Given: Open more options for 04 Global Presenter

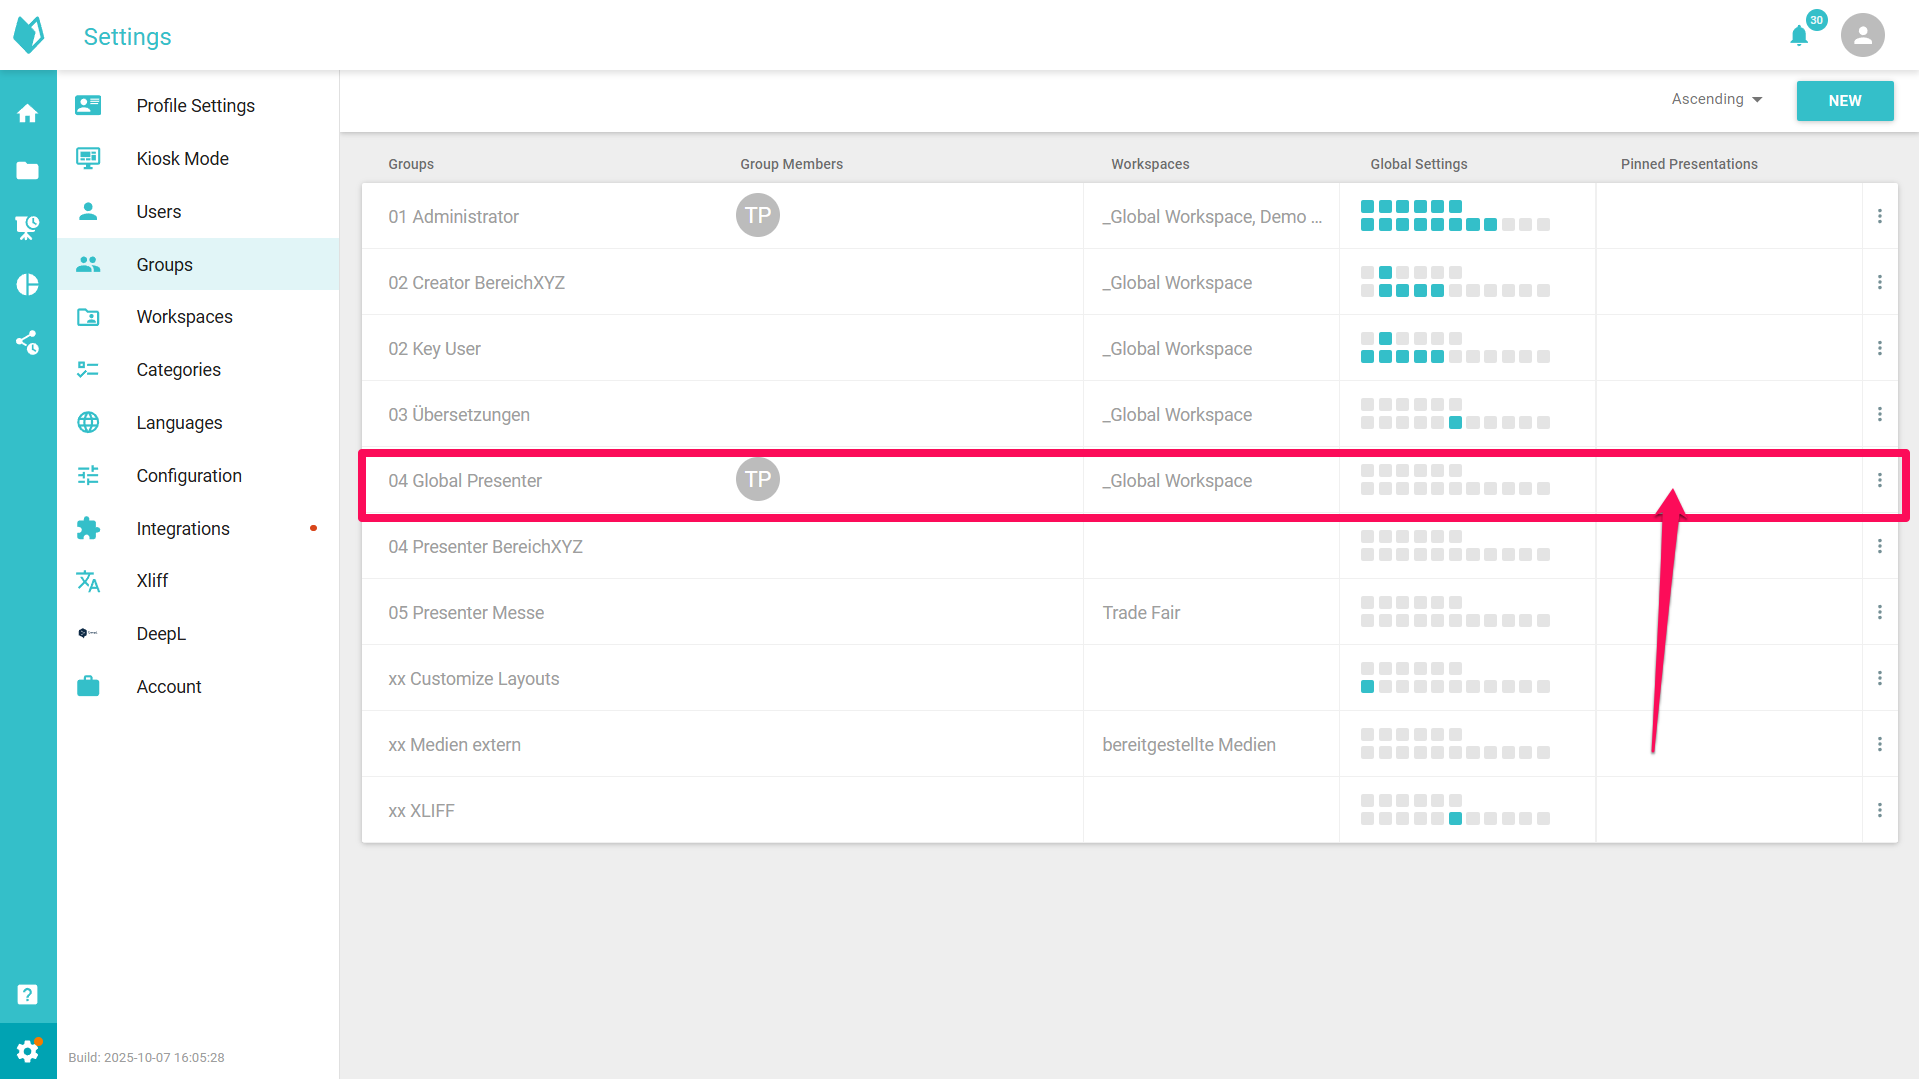Looking at the screenshot, I should [x=1879, y=481].
